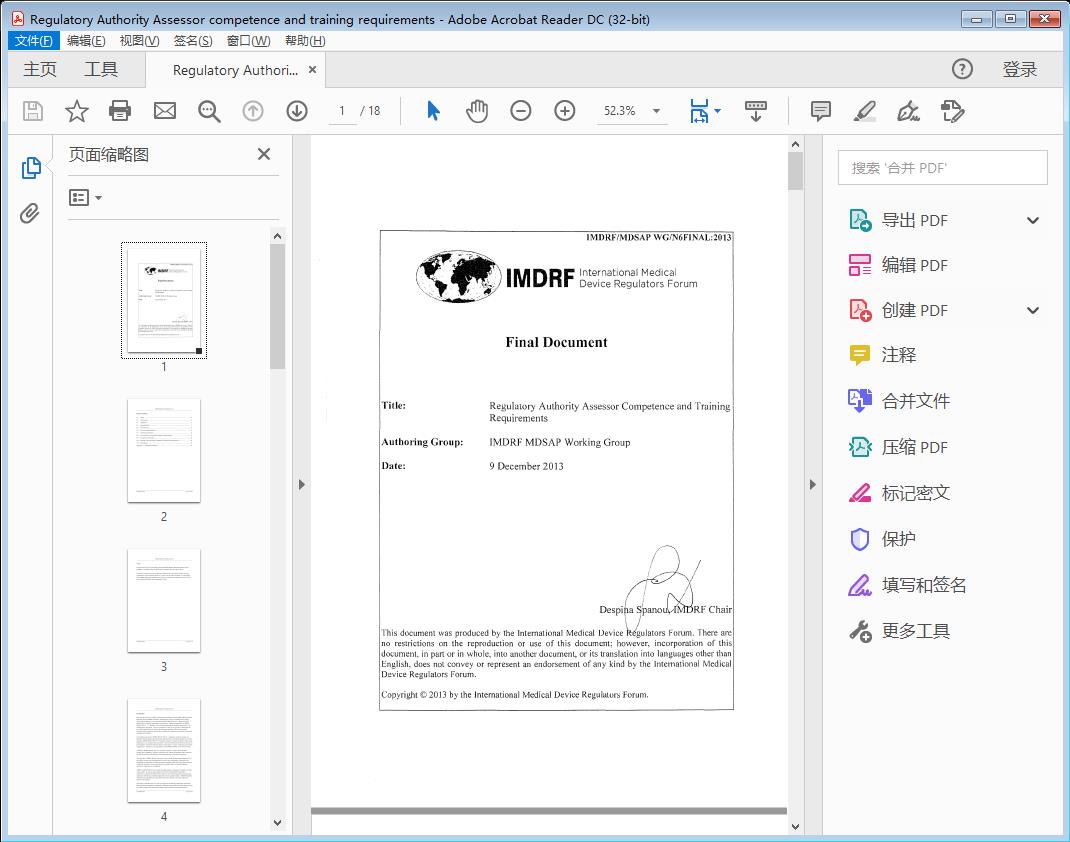Viewport: 1070px width, 842px height.
Task: Add a sticky note comment
Action: tap(821, 111)
